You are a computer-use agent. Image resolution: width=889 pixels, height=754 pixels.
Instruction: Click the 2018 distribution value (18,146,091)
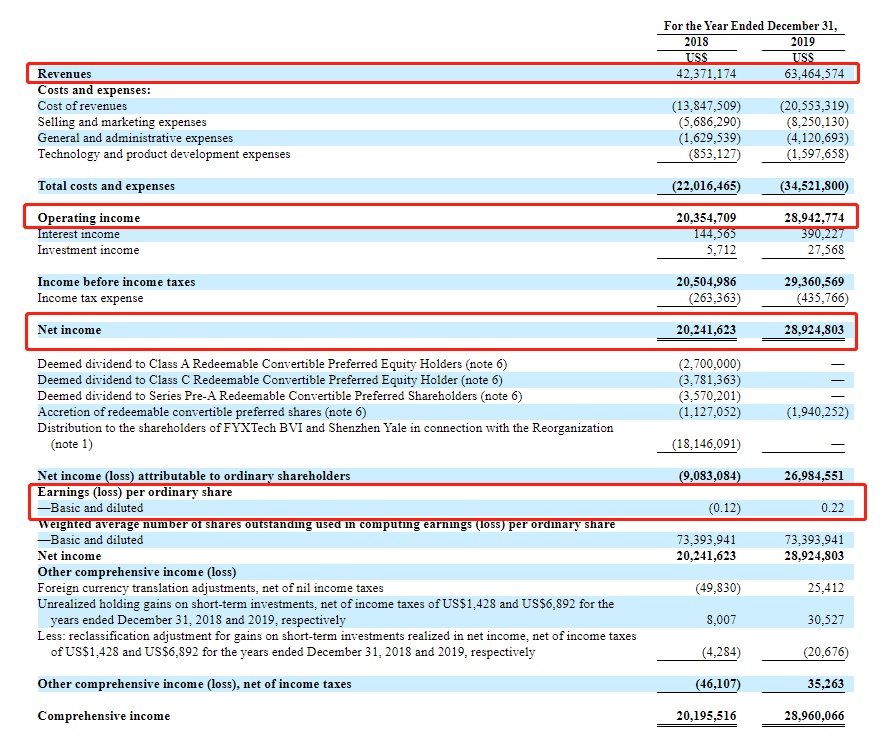pos(706,444)
